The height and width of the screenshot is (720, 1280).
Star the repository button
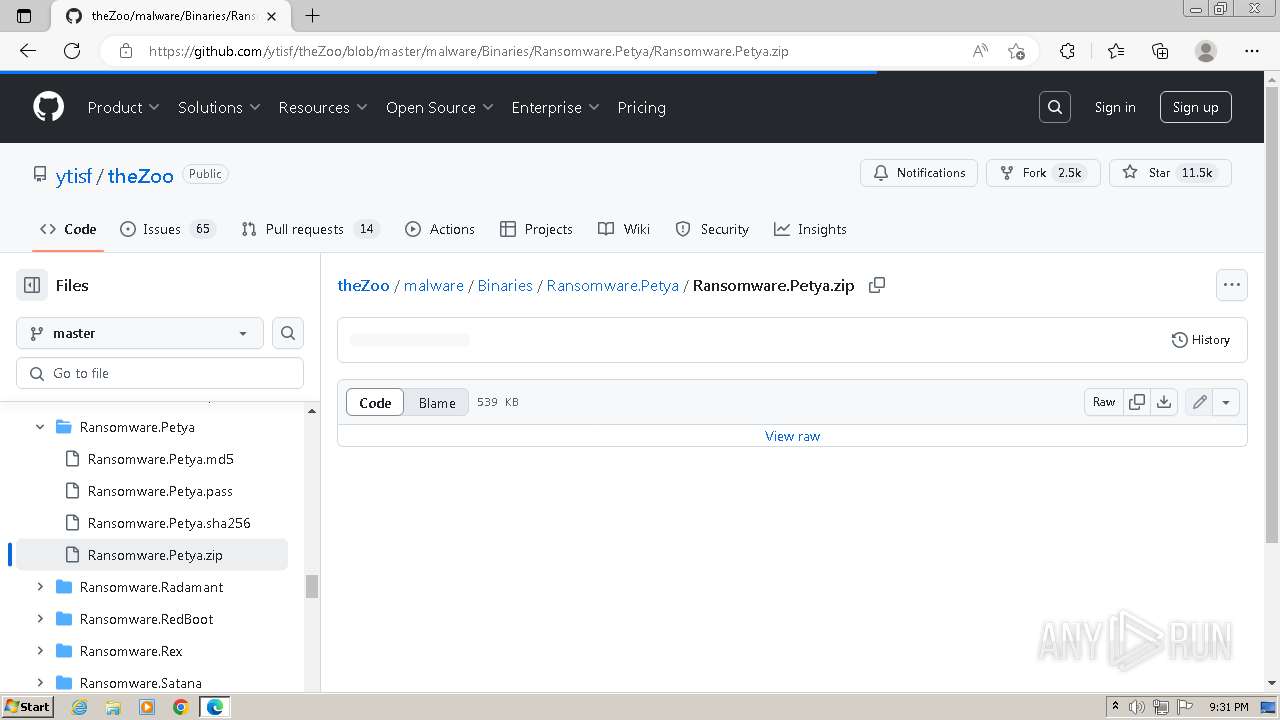tap(1170, 173)
